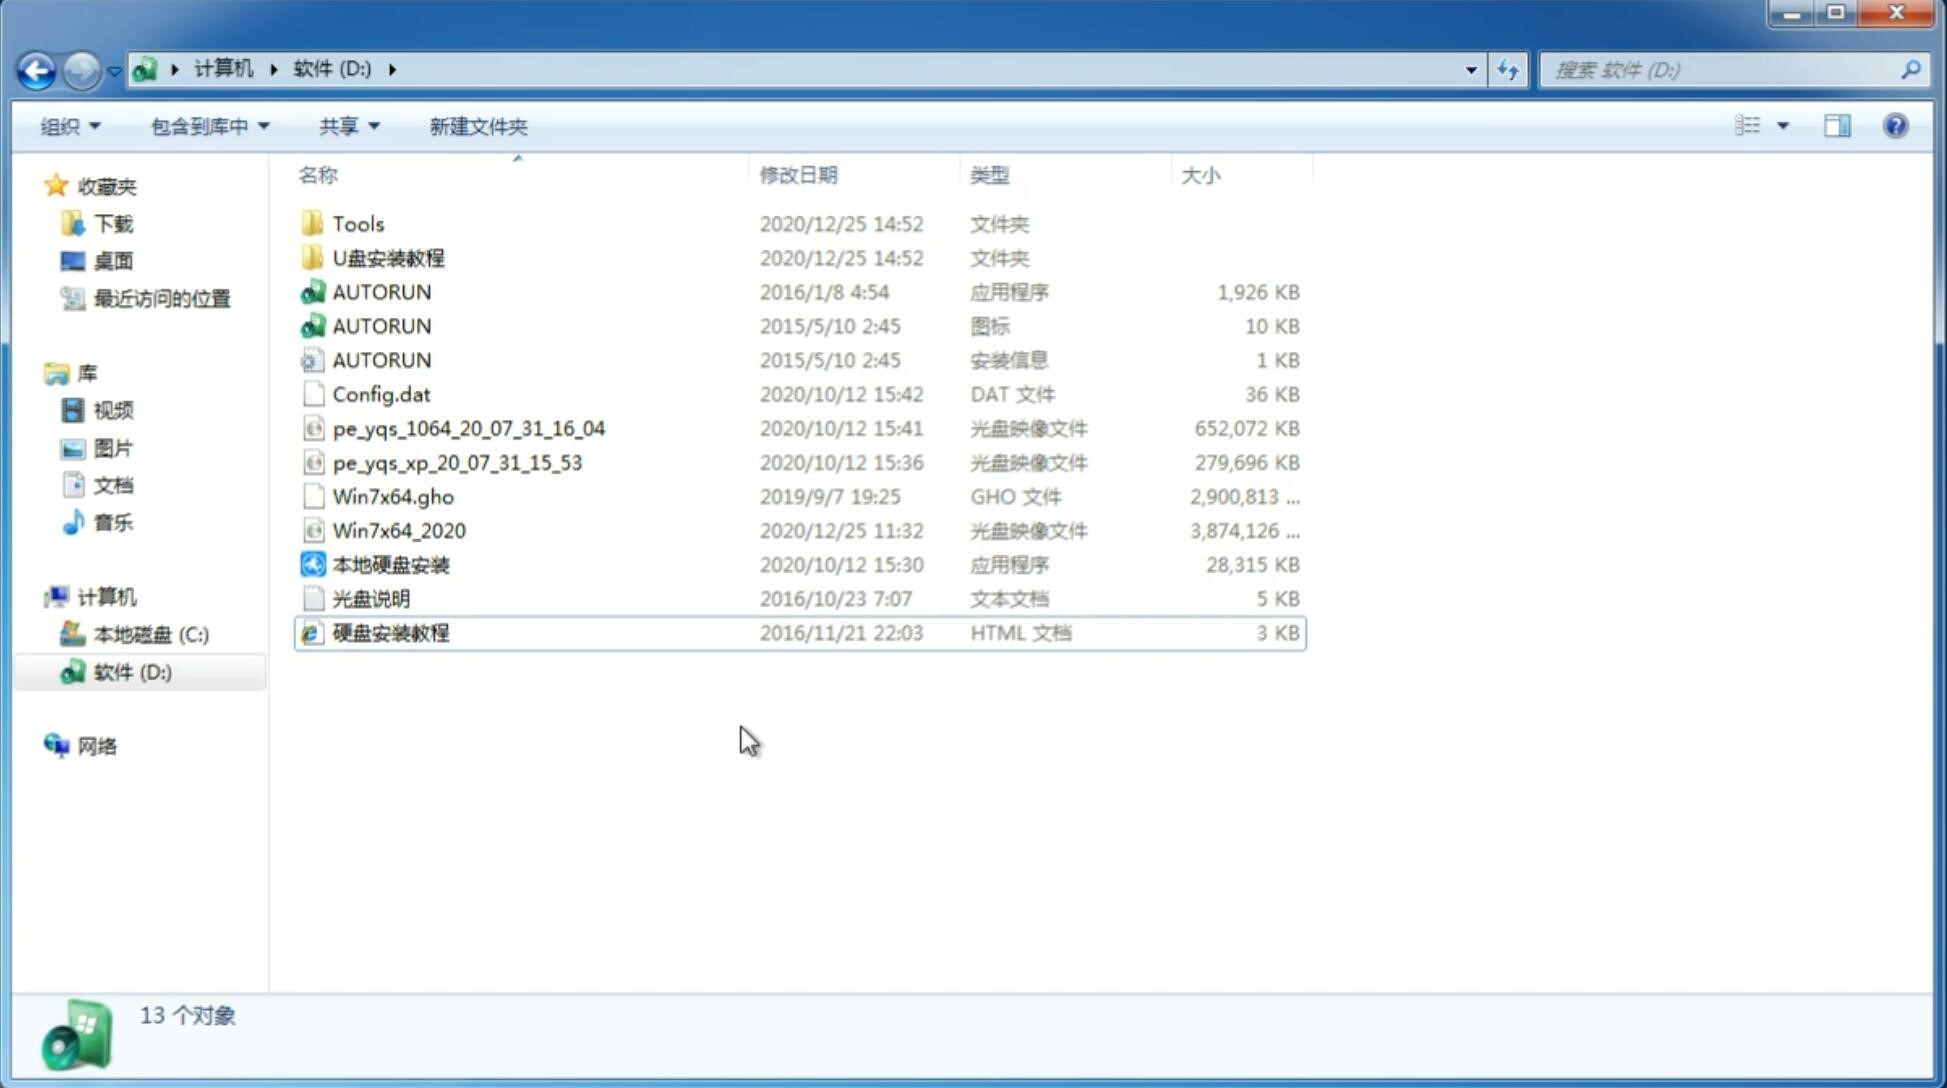Image resolution: width=1947 pixels, height=1088 pixels.
Task: Open Win7x64.gho backup file
Action: (x=394, y=496)
